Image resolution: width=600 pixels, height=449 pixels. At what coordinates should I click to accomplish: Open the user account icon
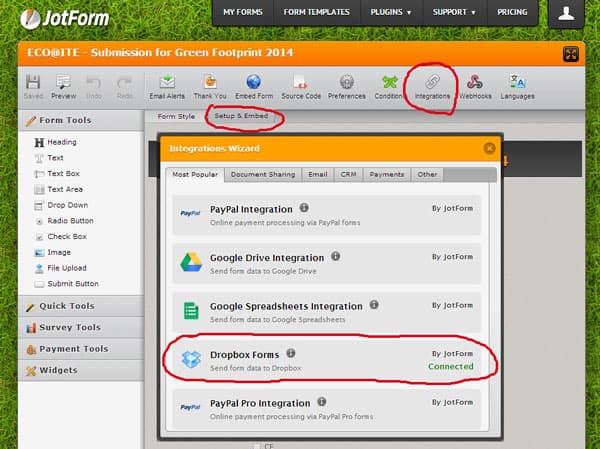pos(566,13)
